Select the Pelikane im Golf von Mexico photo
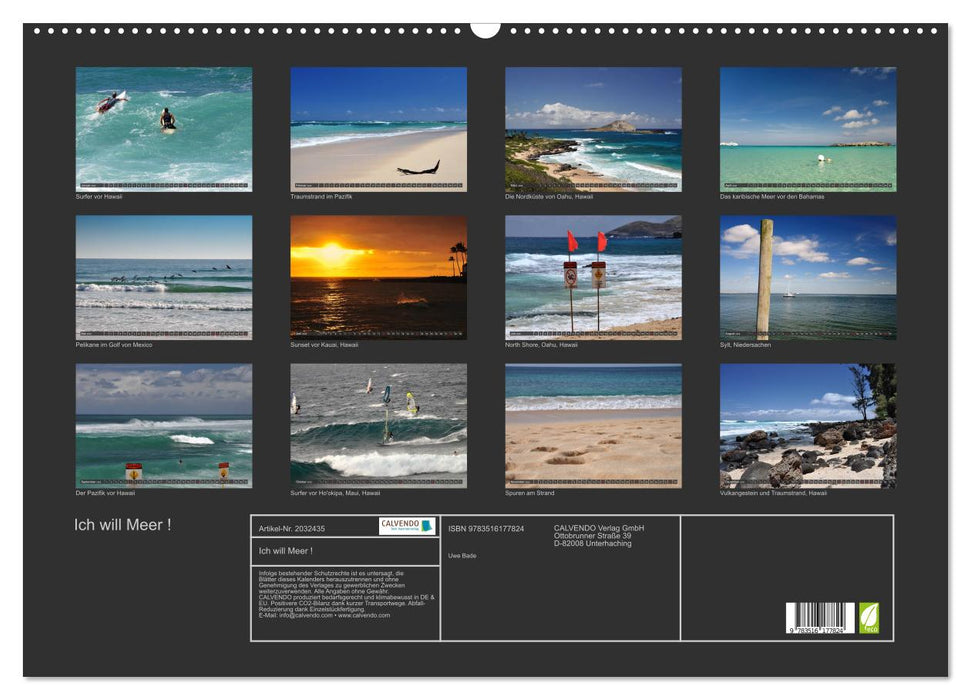The width and height of the screenshot is (971, 700). click(164, 277)
